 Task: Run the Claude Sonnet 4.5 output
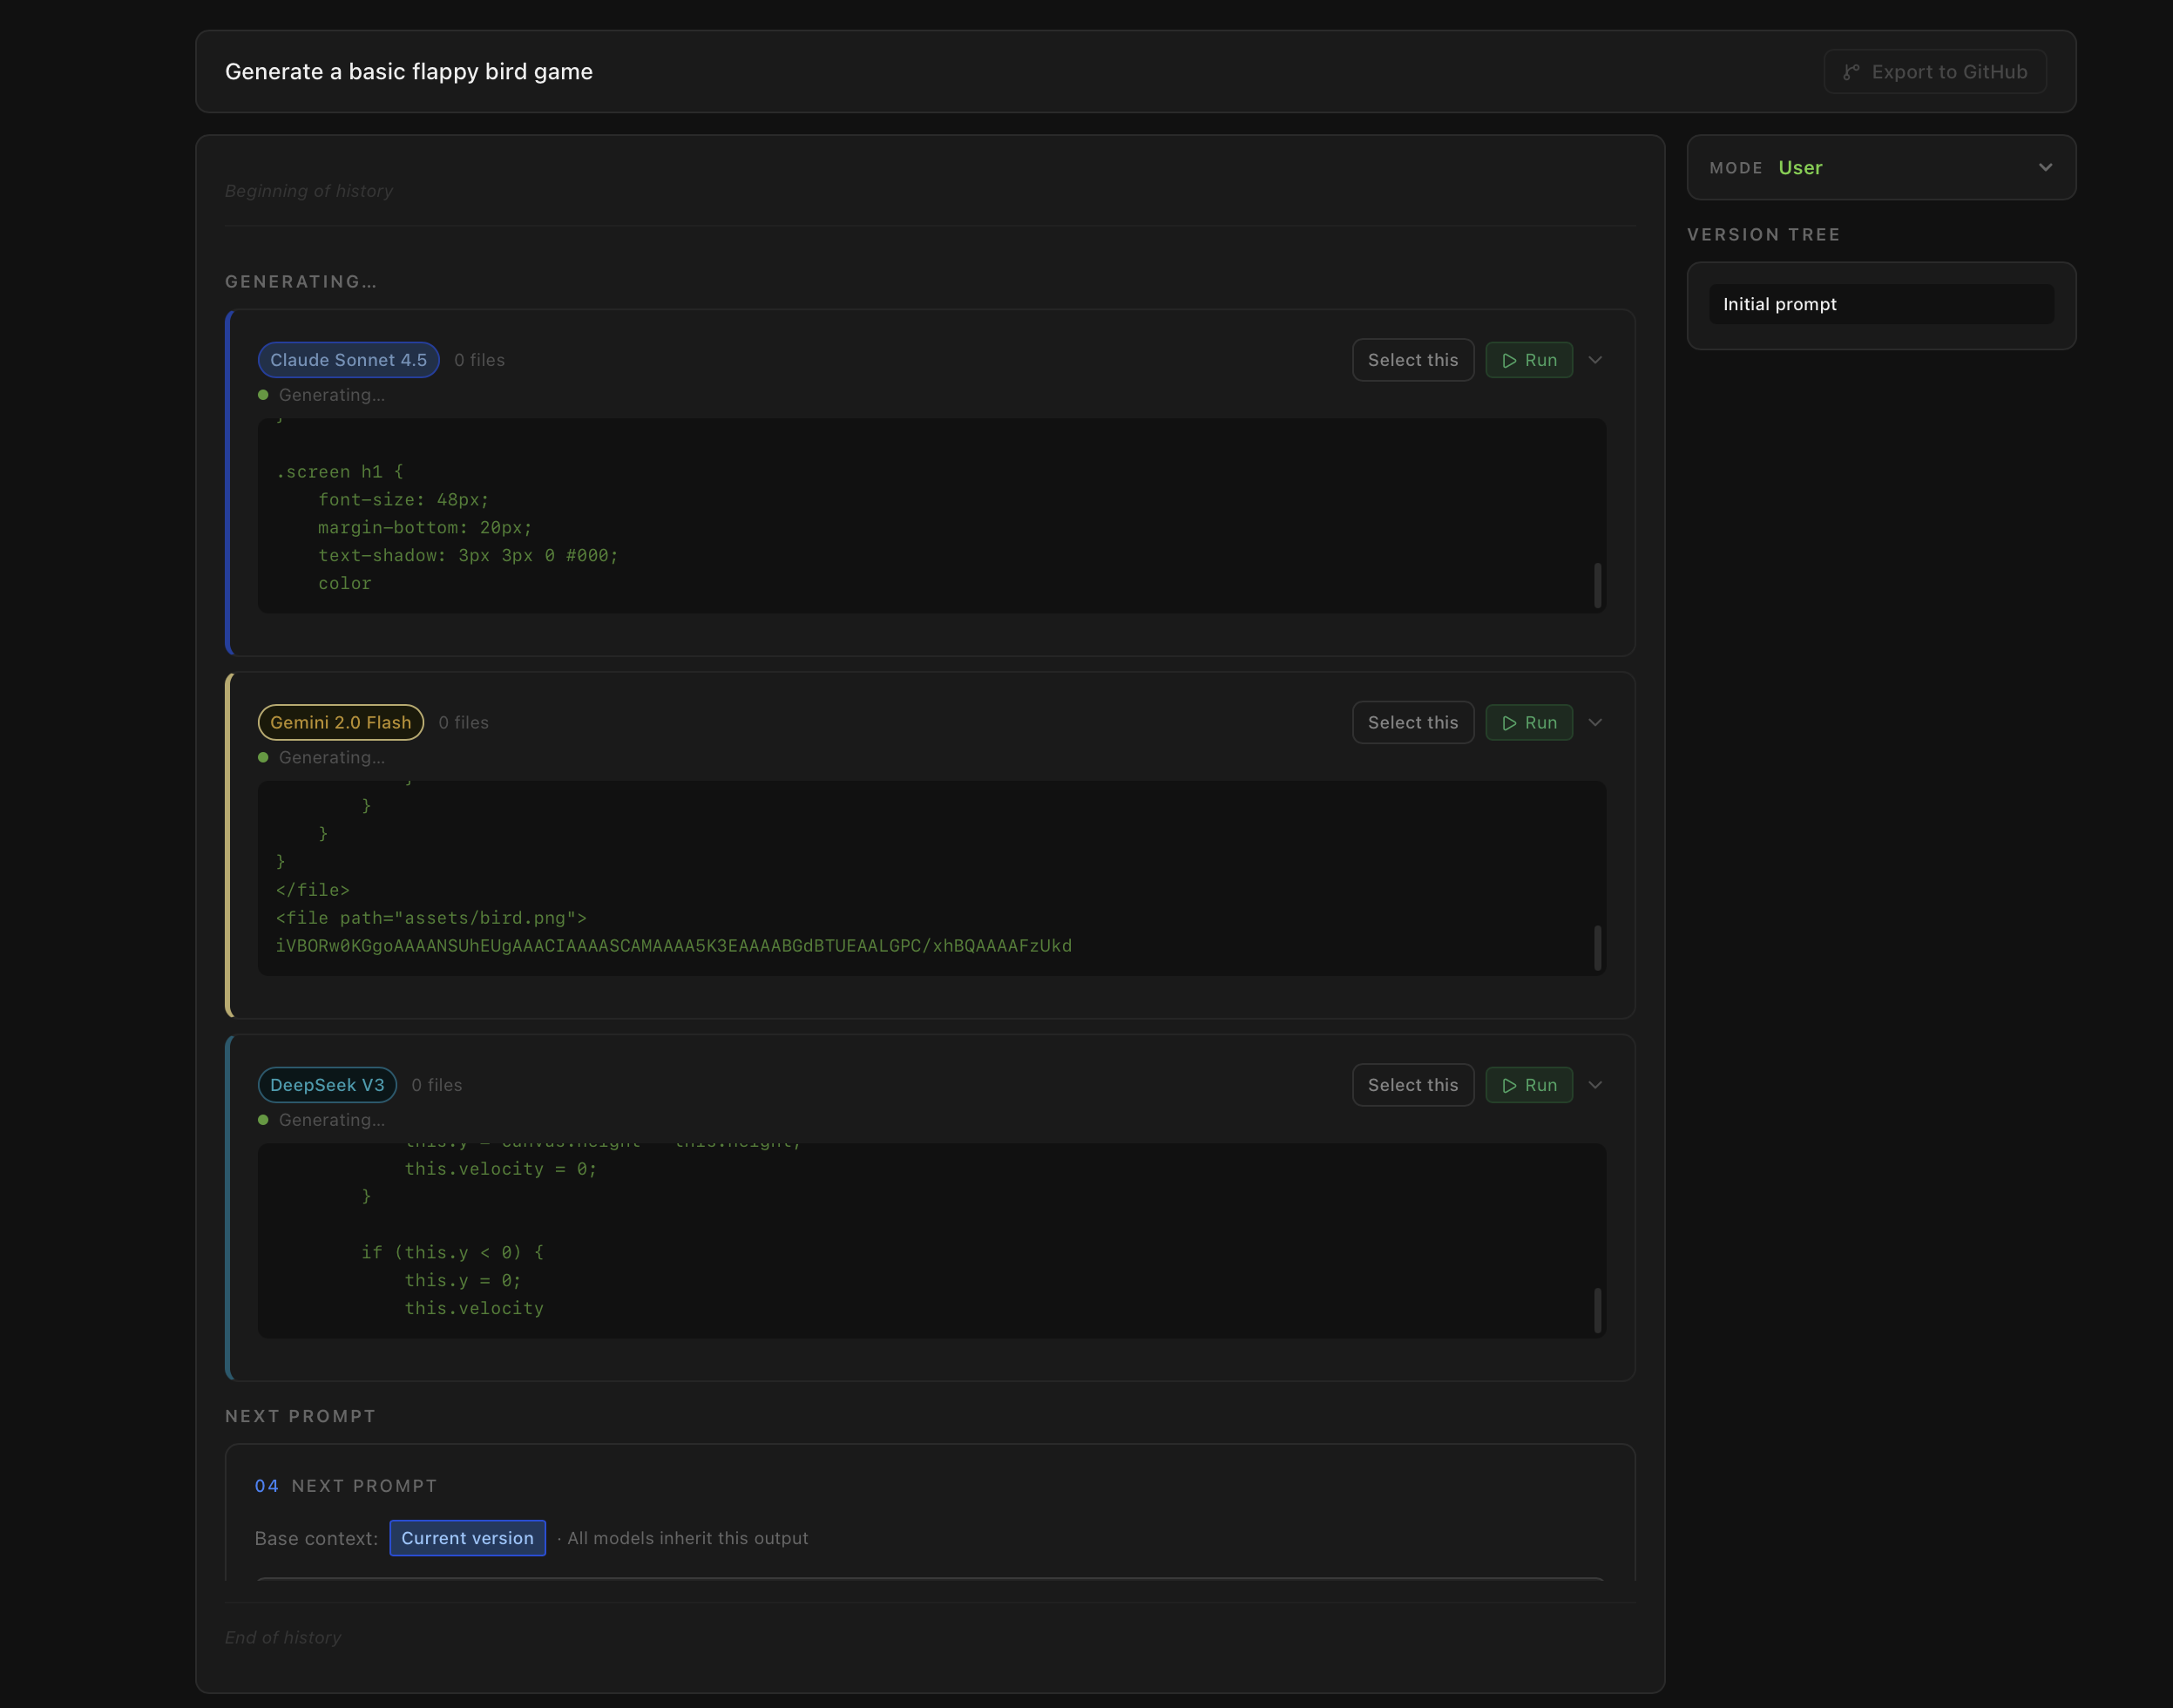[x=1528, y=360]
